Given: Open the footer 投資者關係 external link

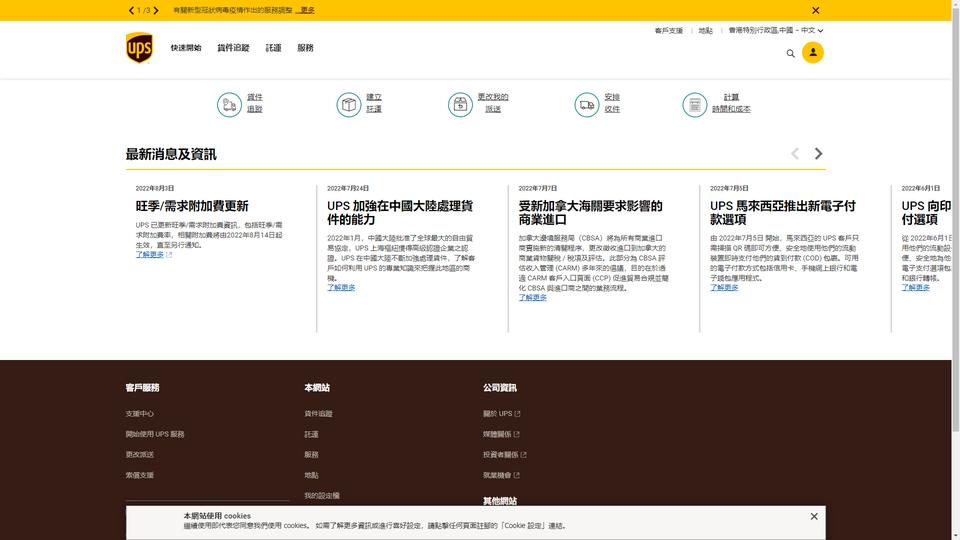Looking at the screenshot, I should [504, 455].
